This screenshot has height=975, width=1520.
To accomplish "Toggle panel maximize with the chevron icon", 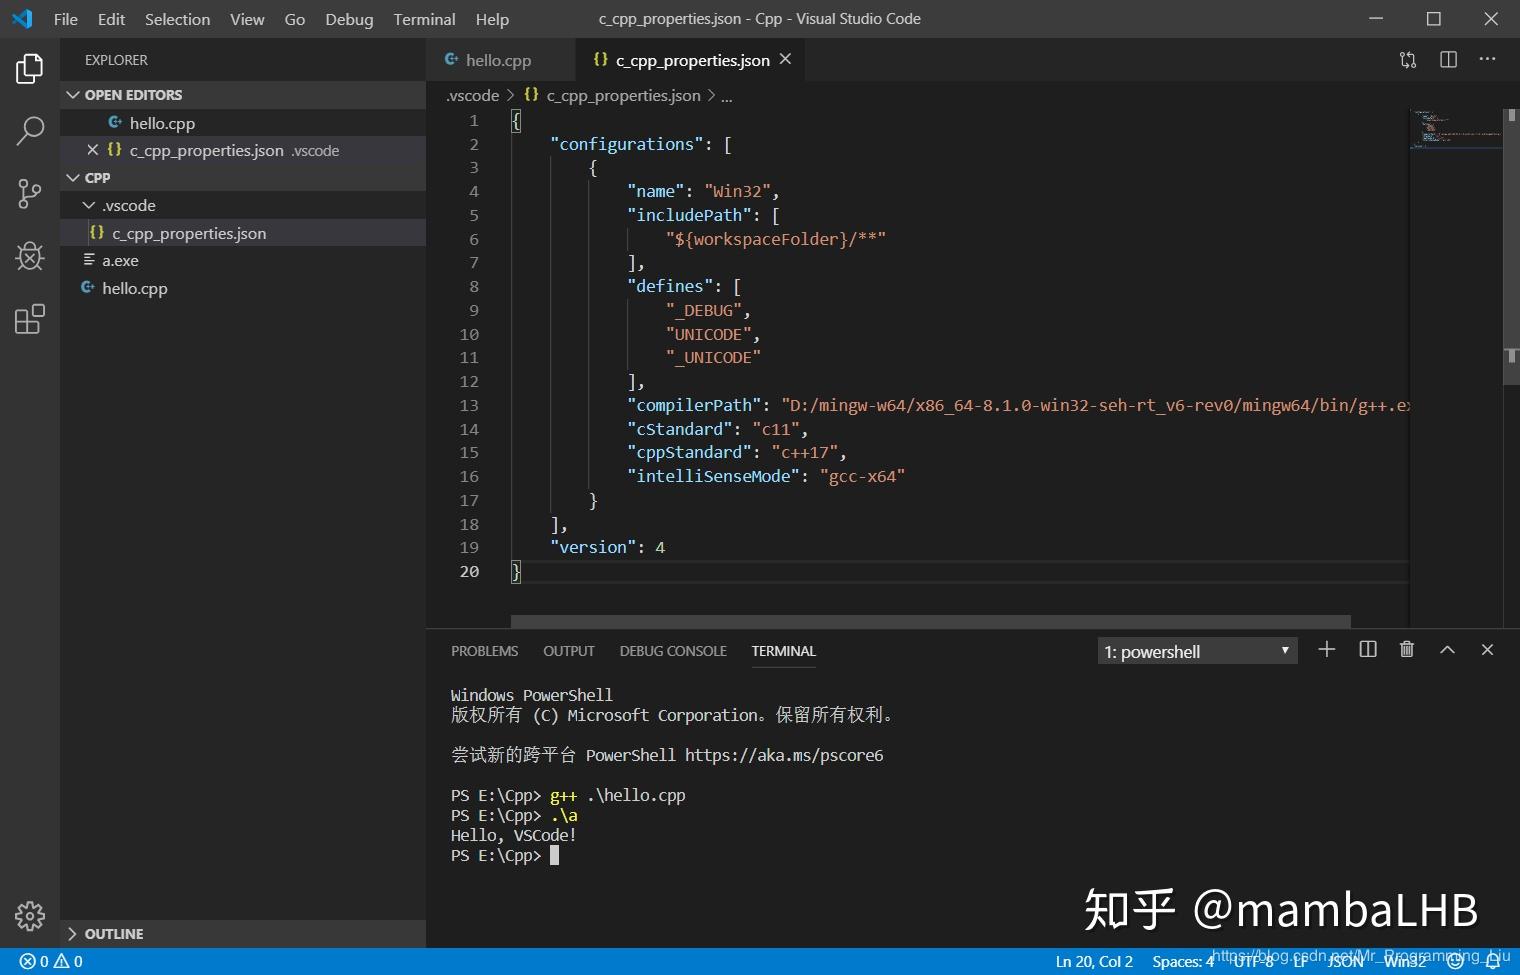I will pos(1447,650).
